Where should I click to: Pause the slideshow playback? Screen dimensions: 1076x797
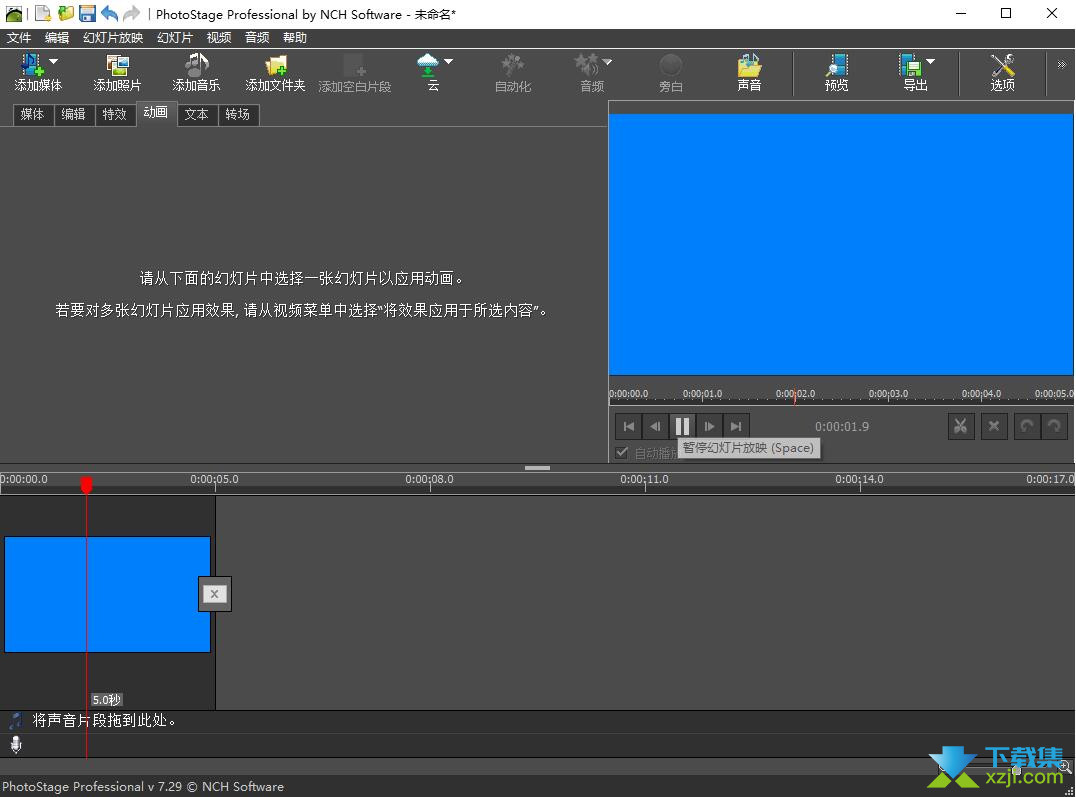(682, 426)
